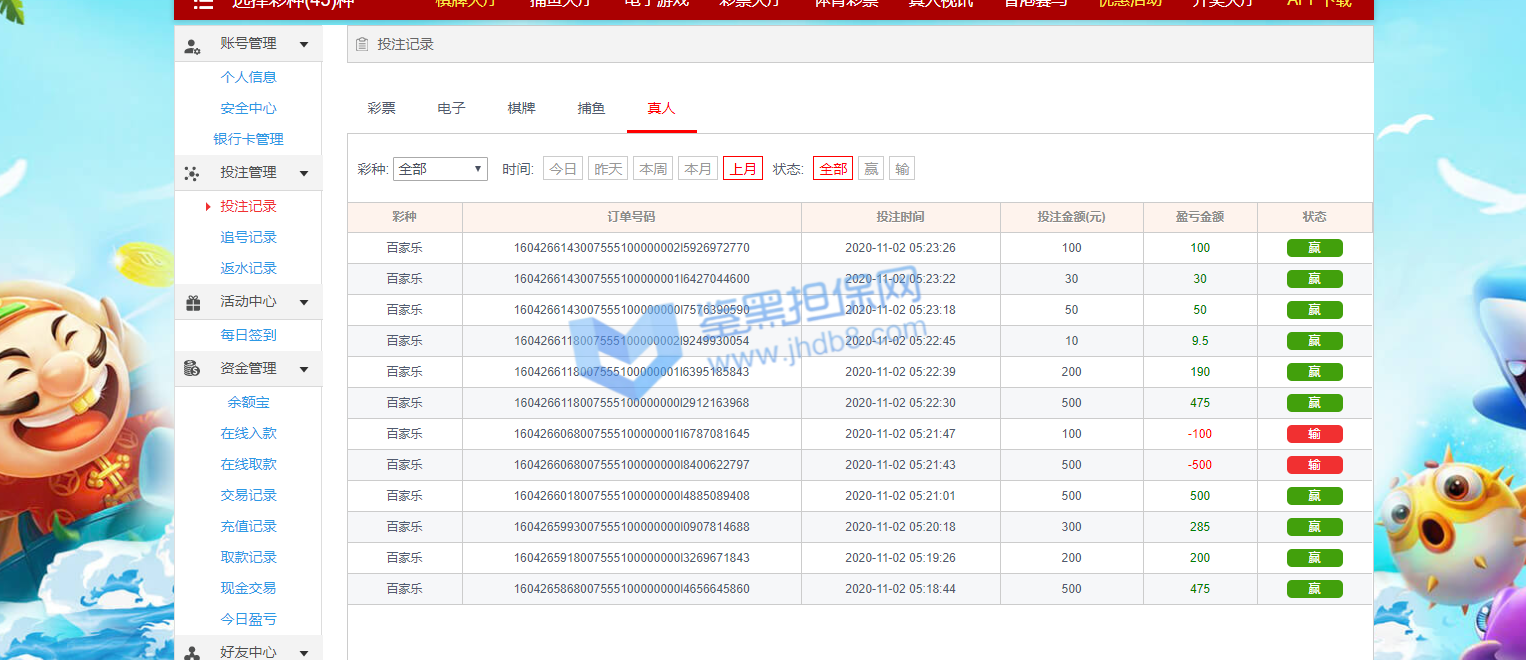Click the clipboard icon beside 投注记录 header
1526x660 pixels.
(x=362, y=44)
